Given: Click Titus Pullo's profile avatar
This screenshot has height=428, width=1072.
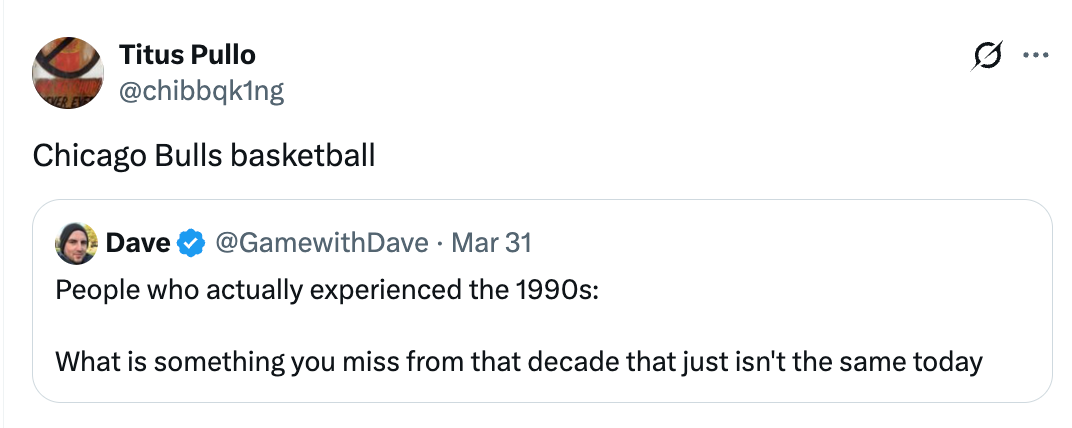Looking at the screenshot, I should 69,73.
